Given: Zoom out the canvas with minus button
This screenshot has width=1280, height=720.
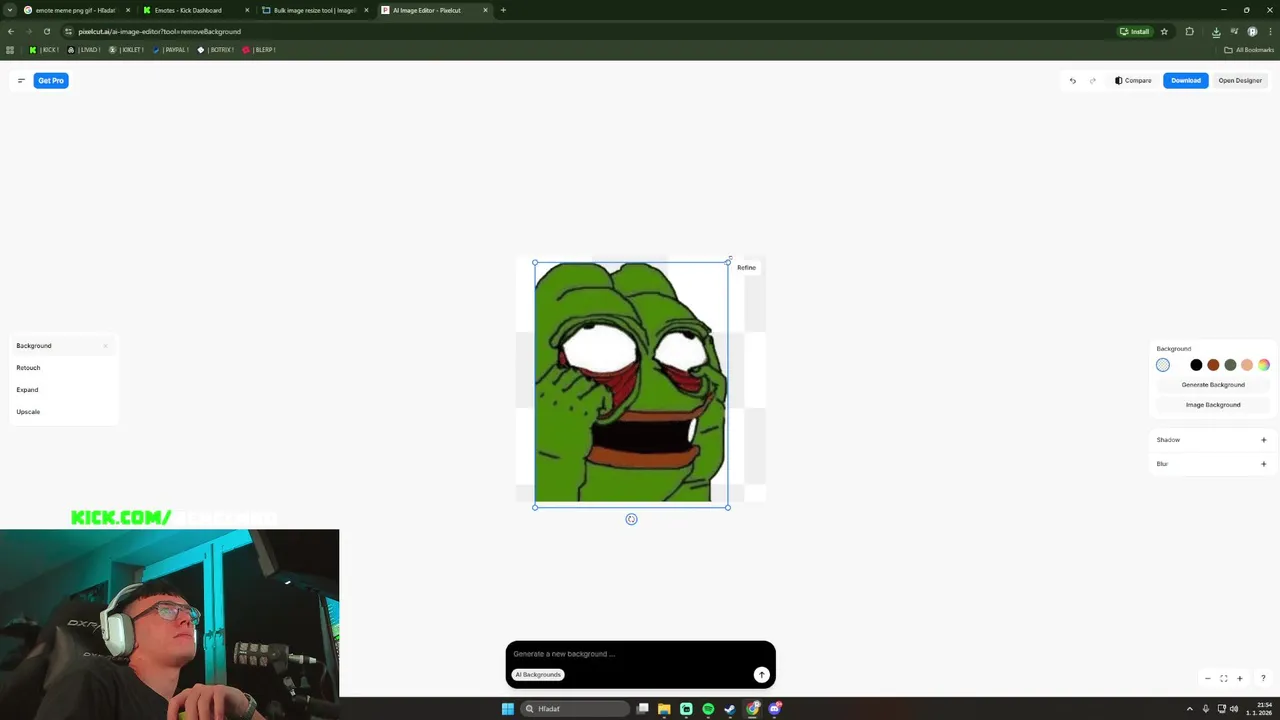Looking at the screenshot, I should [x=1208, y=678].
